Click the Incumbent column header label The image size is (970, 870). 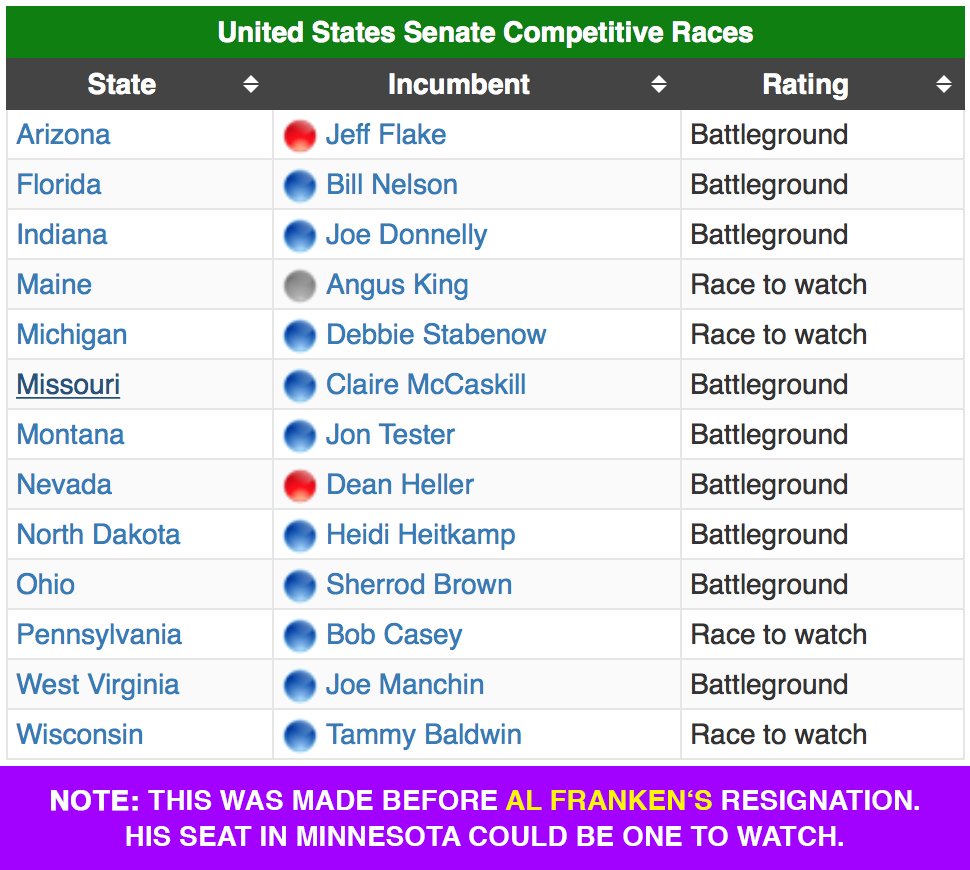tap(458, 84)
